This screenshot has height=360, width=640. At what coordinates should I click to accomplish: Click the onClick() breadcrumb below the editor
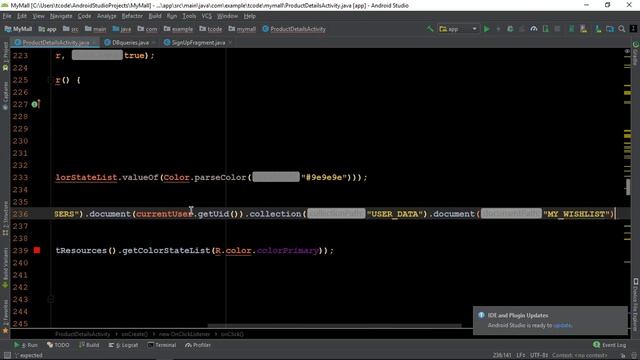pos(232,334)
